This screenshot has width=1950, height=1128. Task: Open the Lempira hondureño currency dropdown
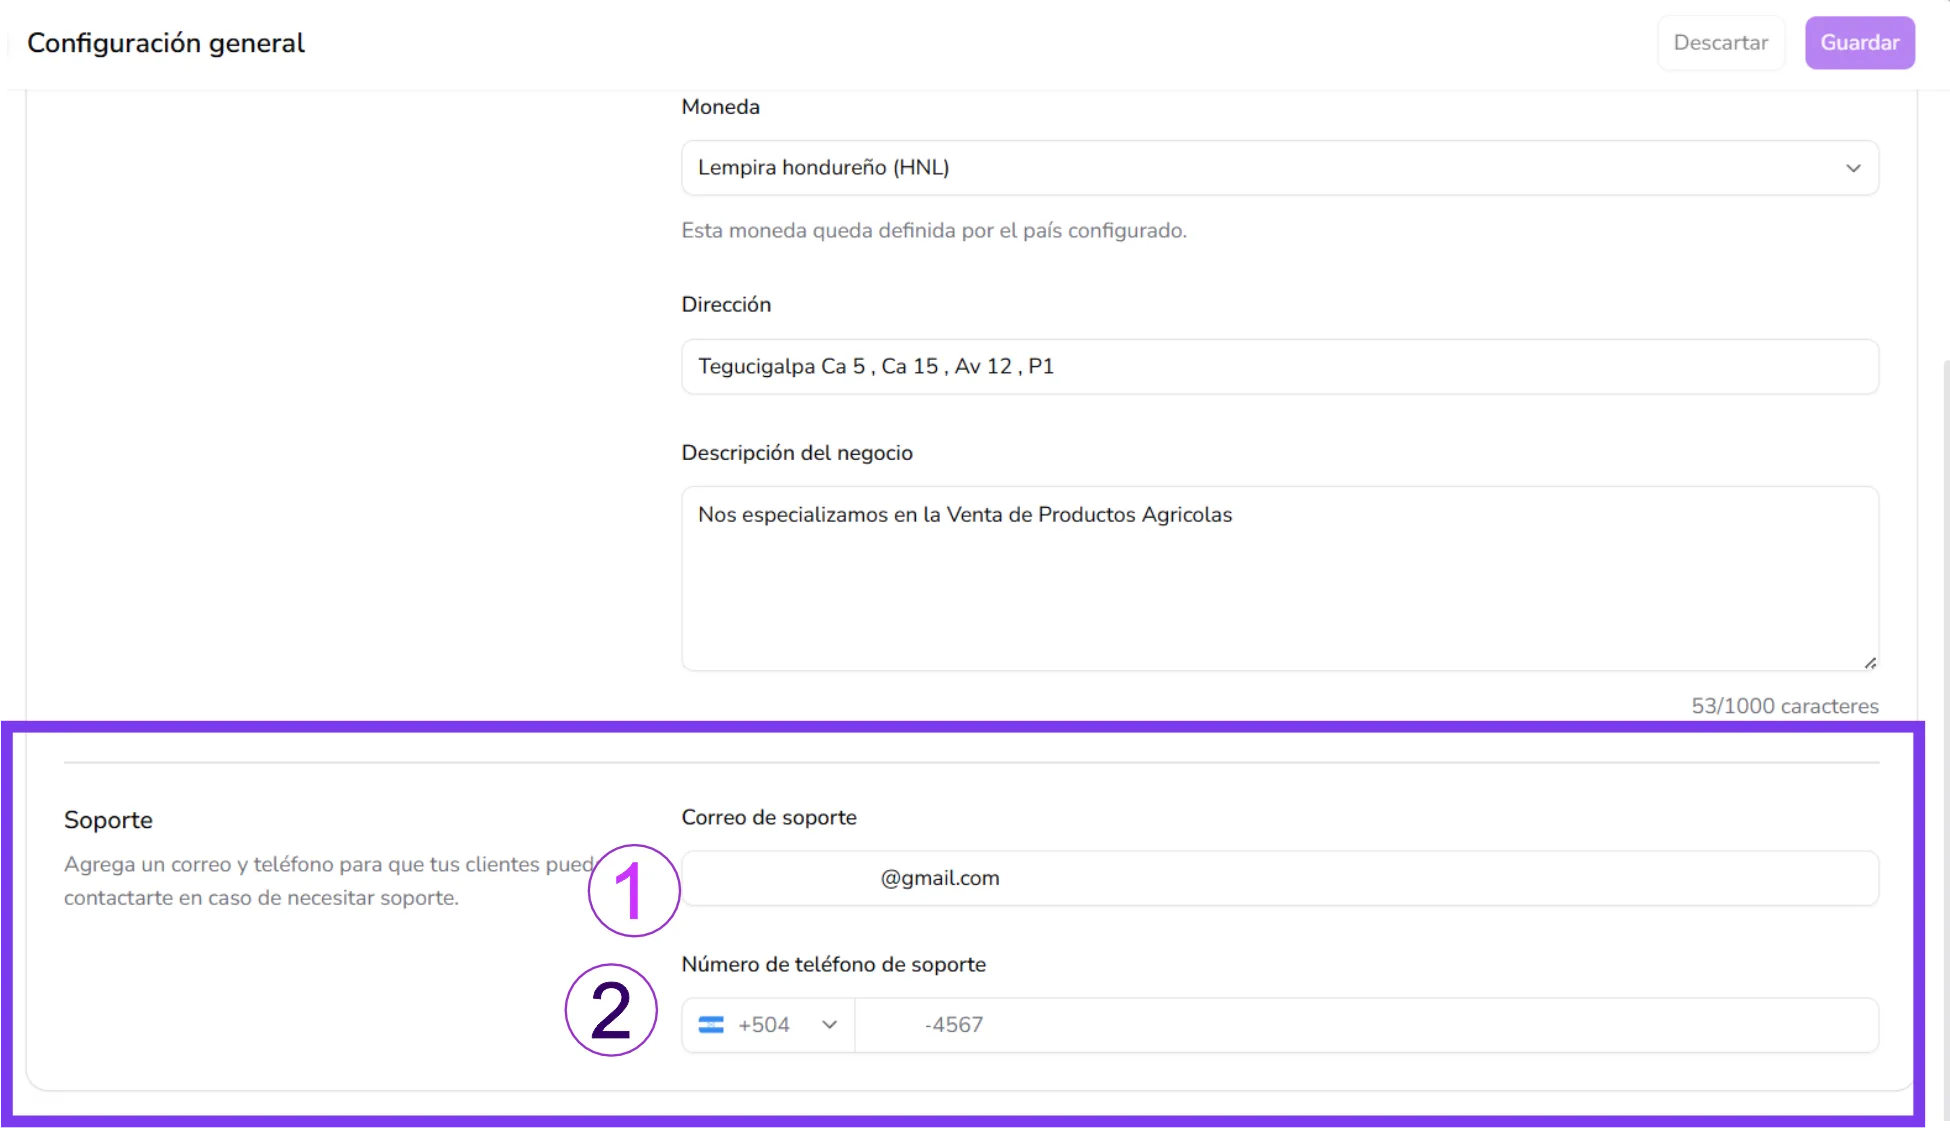(1280, 168)
